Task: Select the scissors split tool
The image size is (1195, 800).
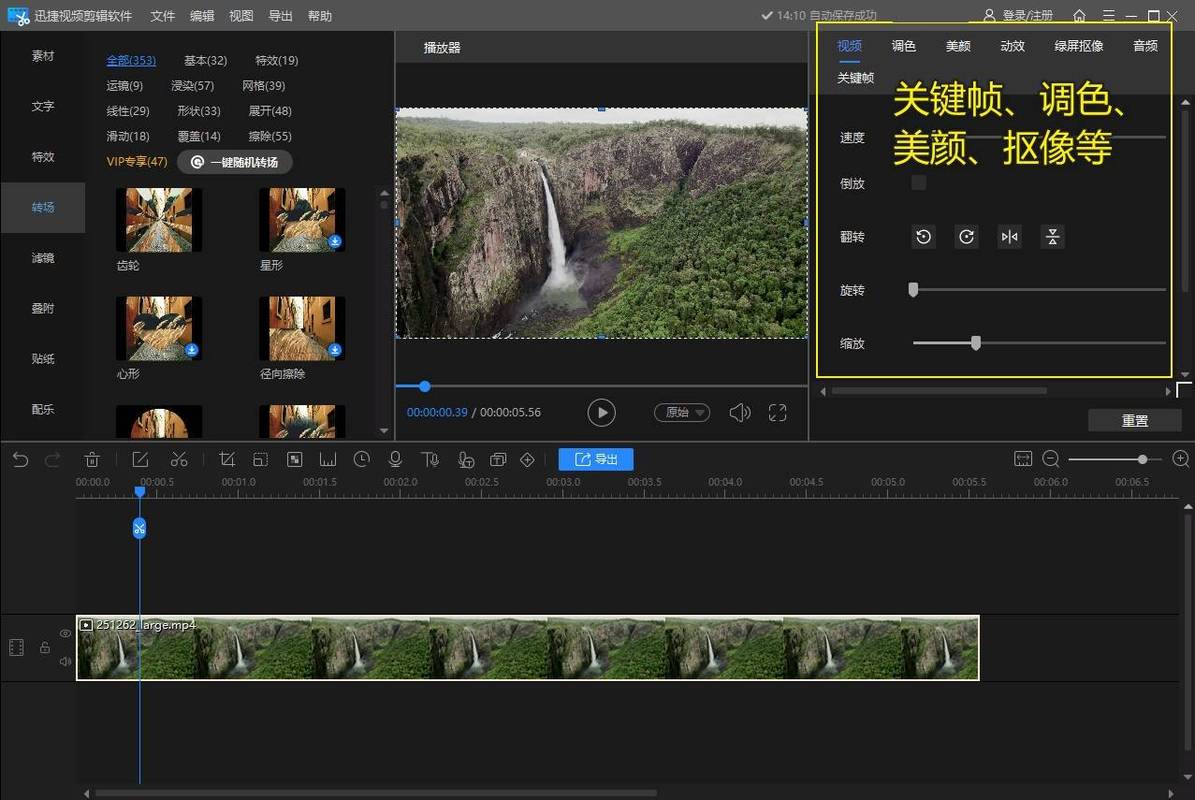Action: pos(179,459)
